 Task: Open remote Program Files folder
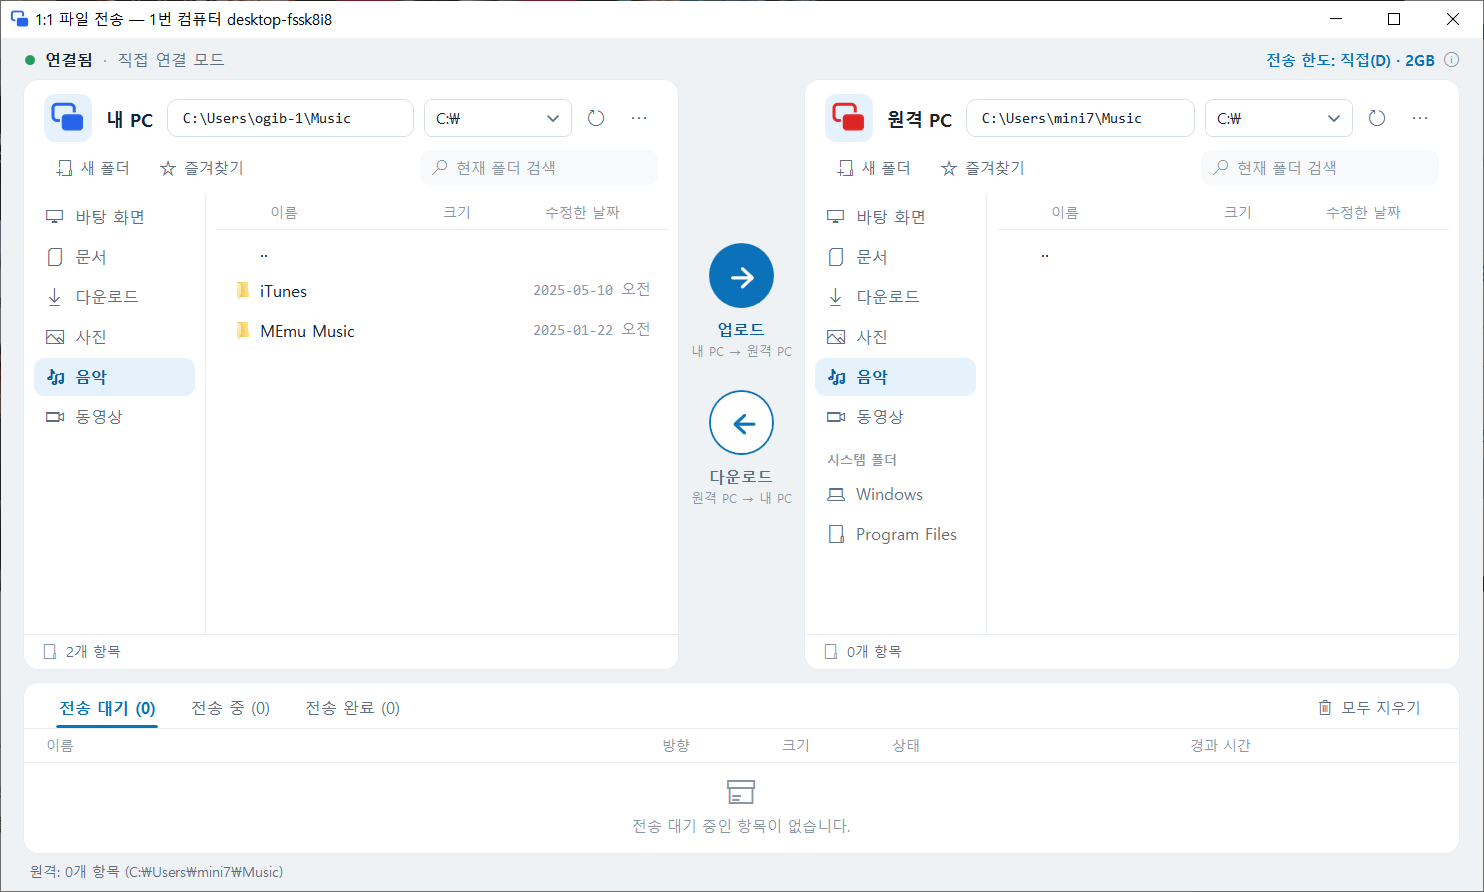[x=896, y=535]
